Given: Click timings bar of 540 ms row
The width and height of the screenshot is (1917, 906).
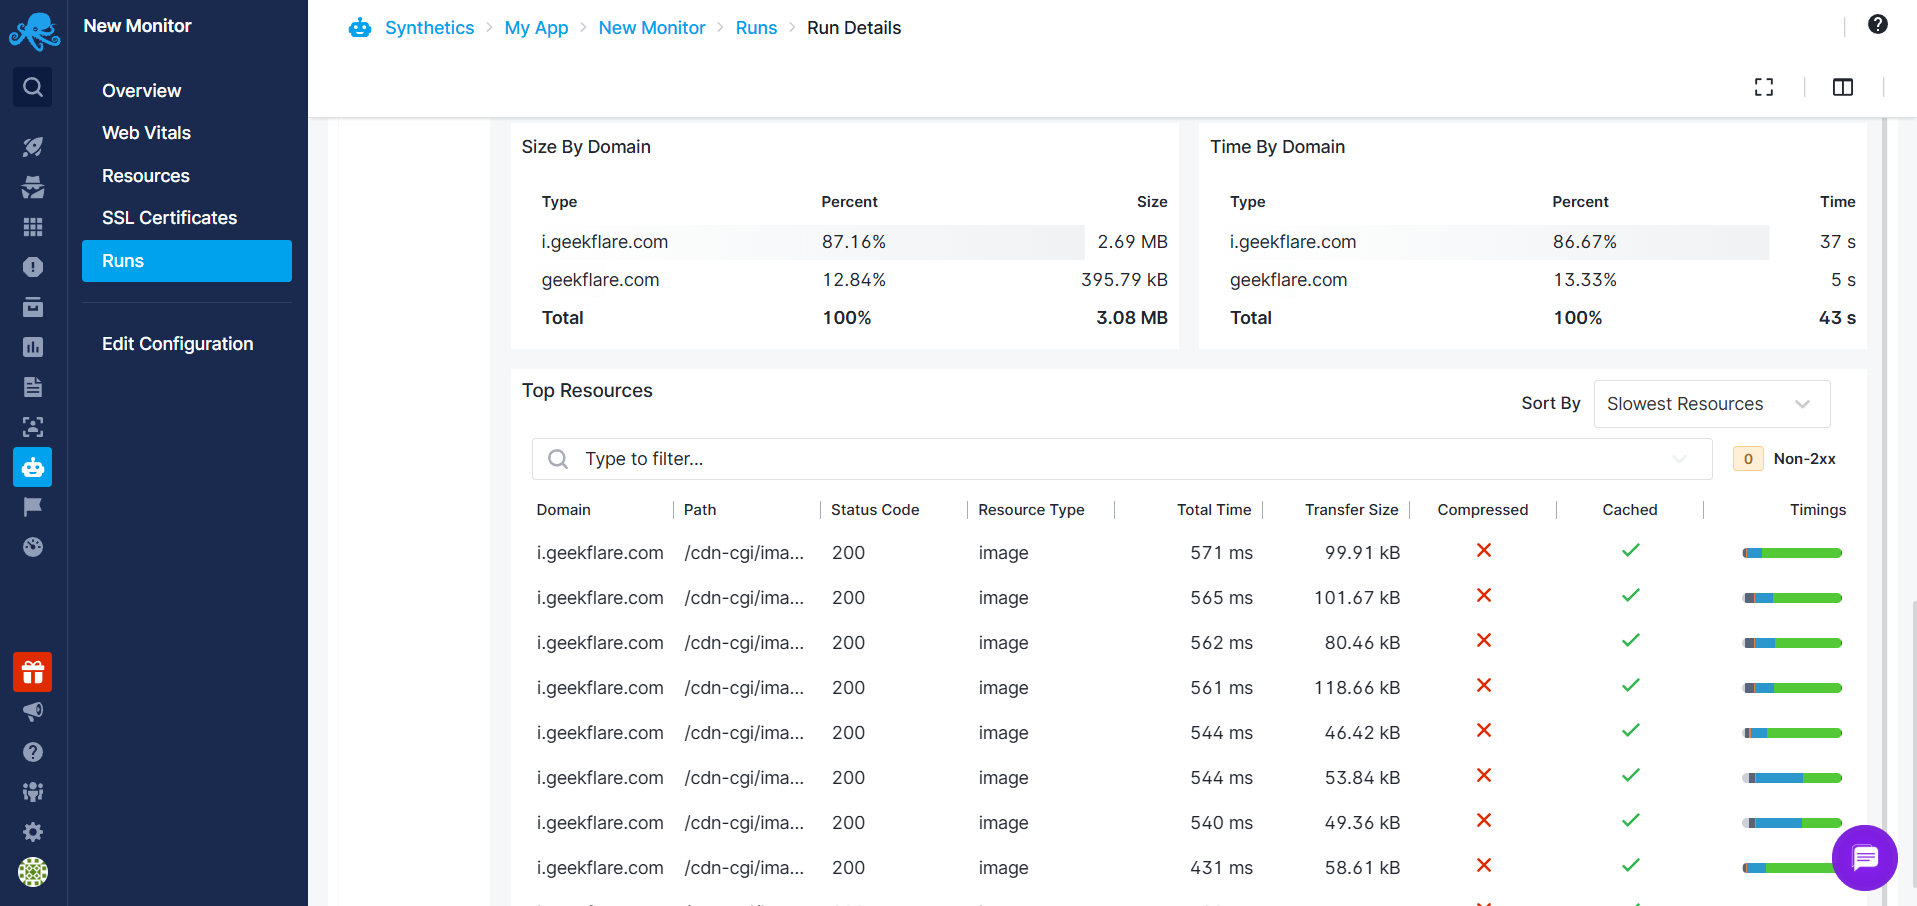Looking at the screenshot, I should [1792, 823].
